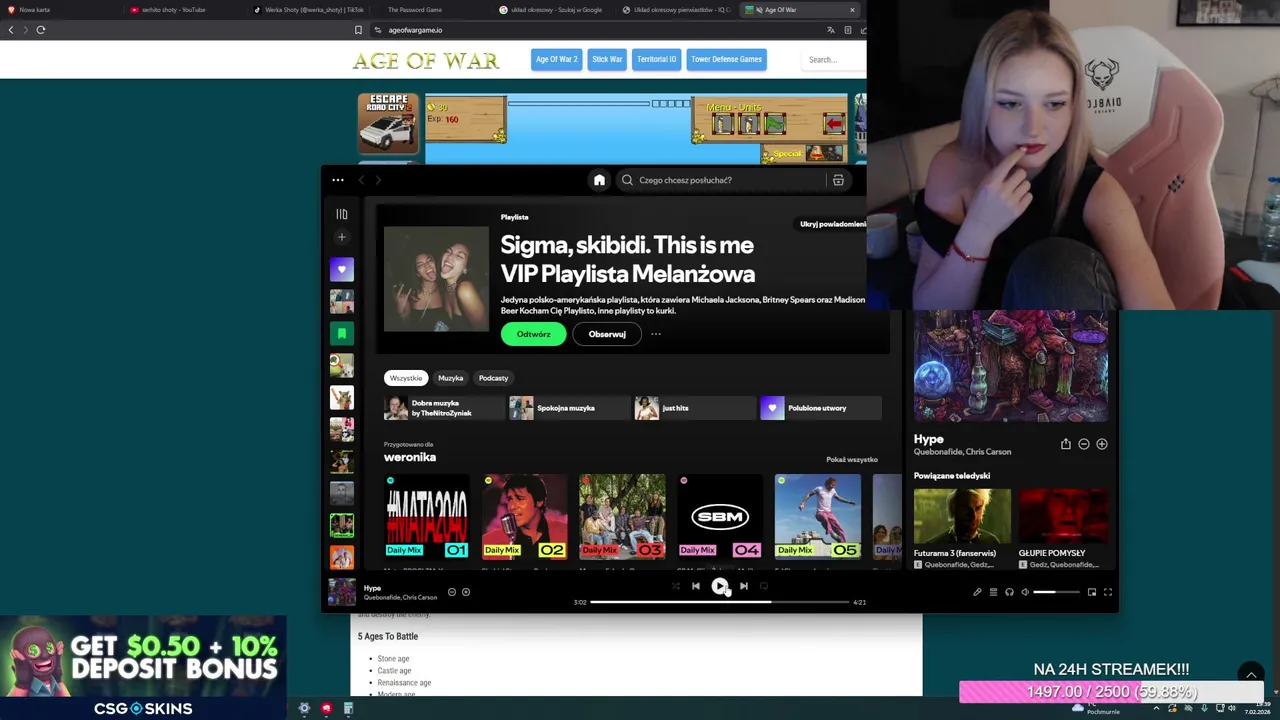
Task: Open GŁUPIE POMYSŁY related video
Action: point(1063,528)
